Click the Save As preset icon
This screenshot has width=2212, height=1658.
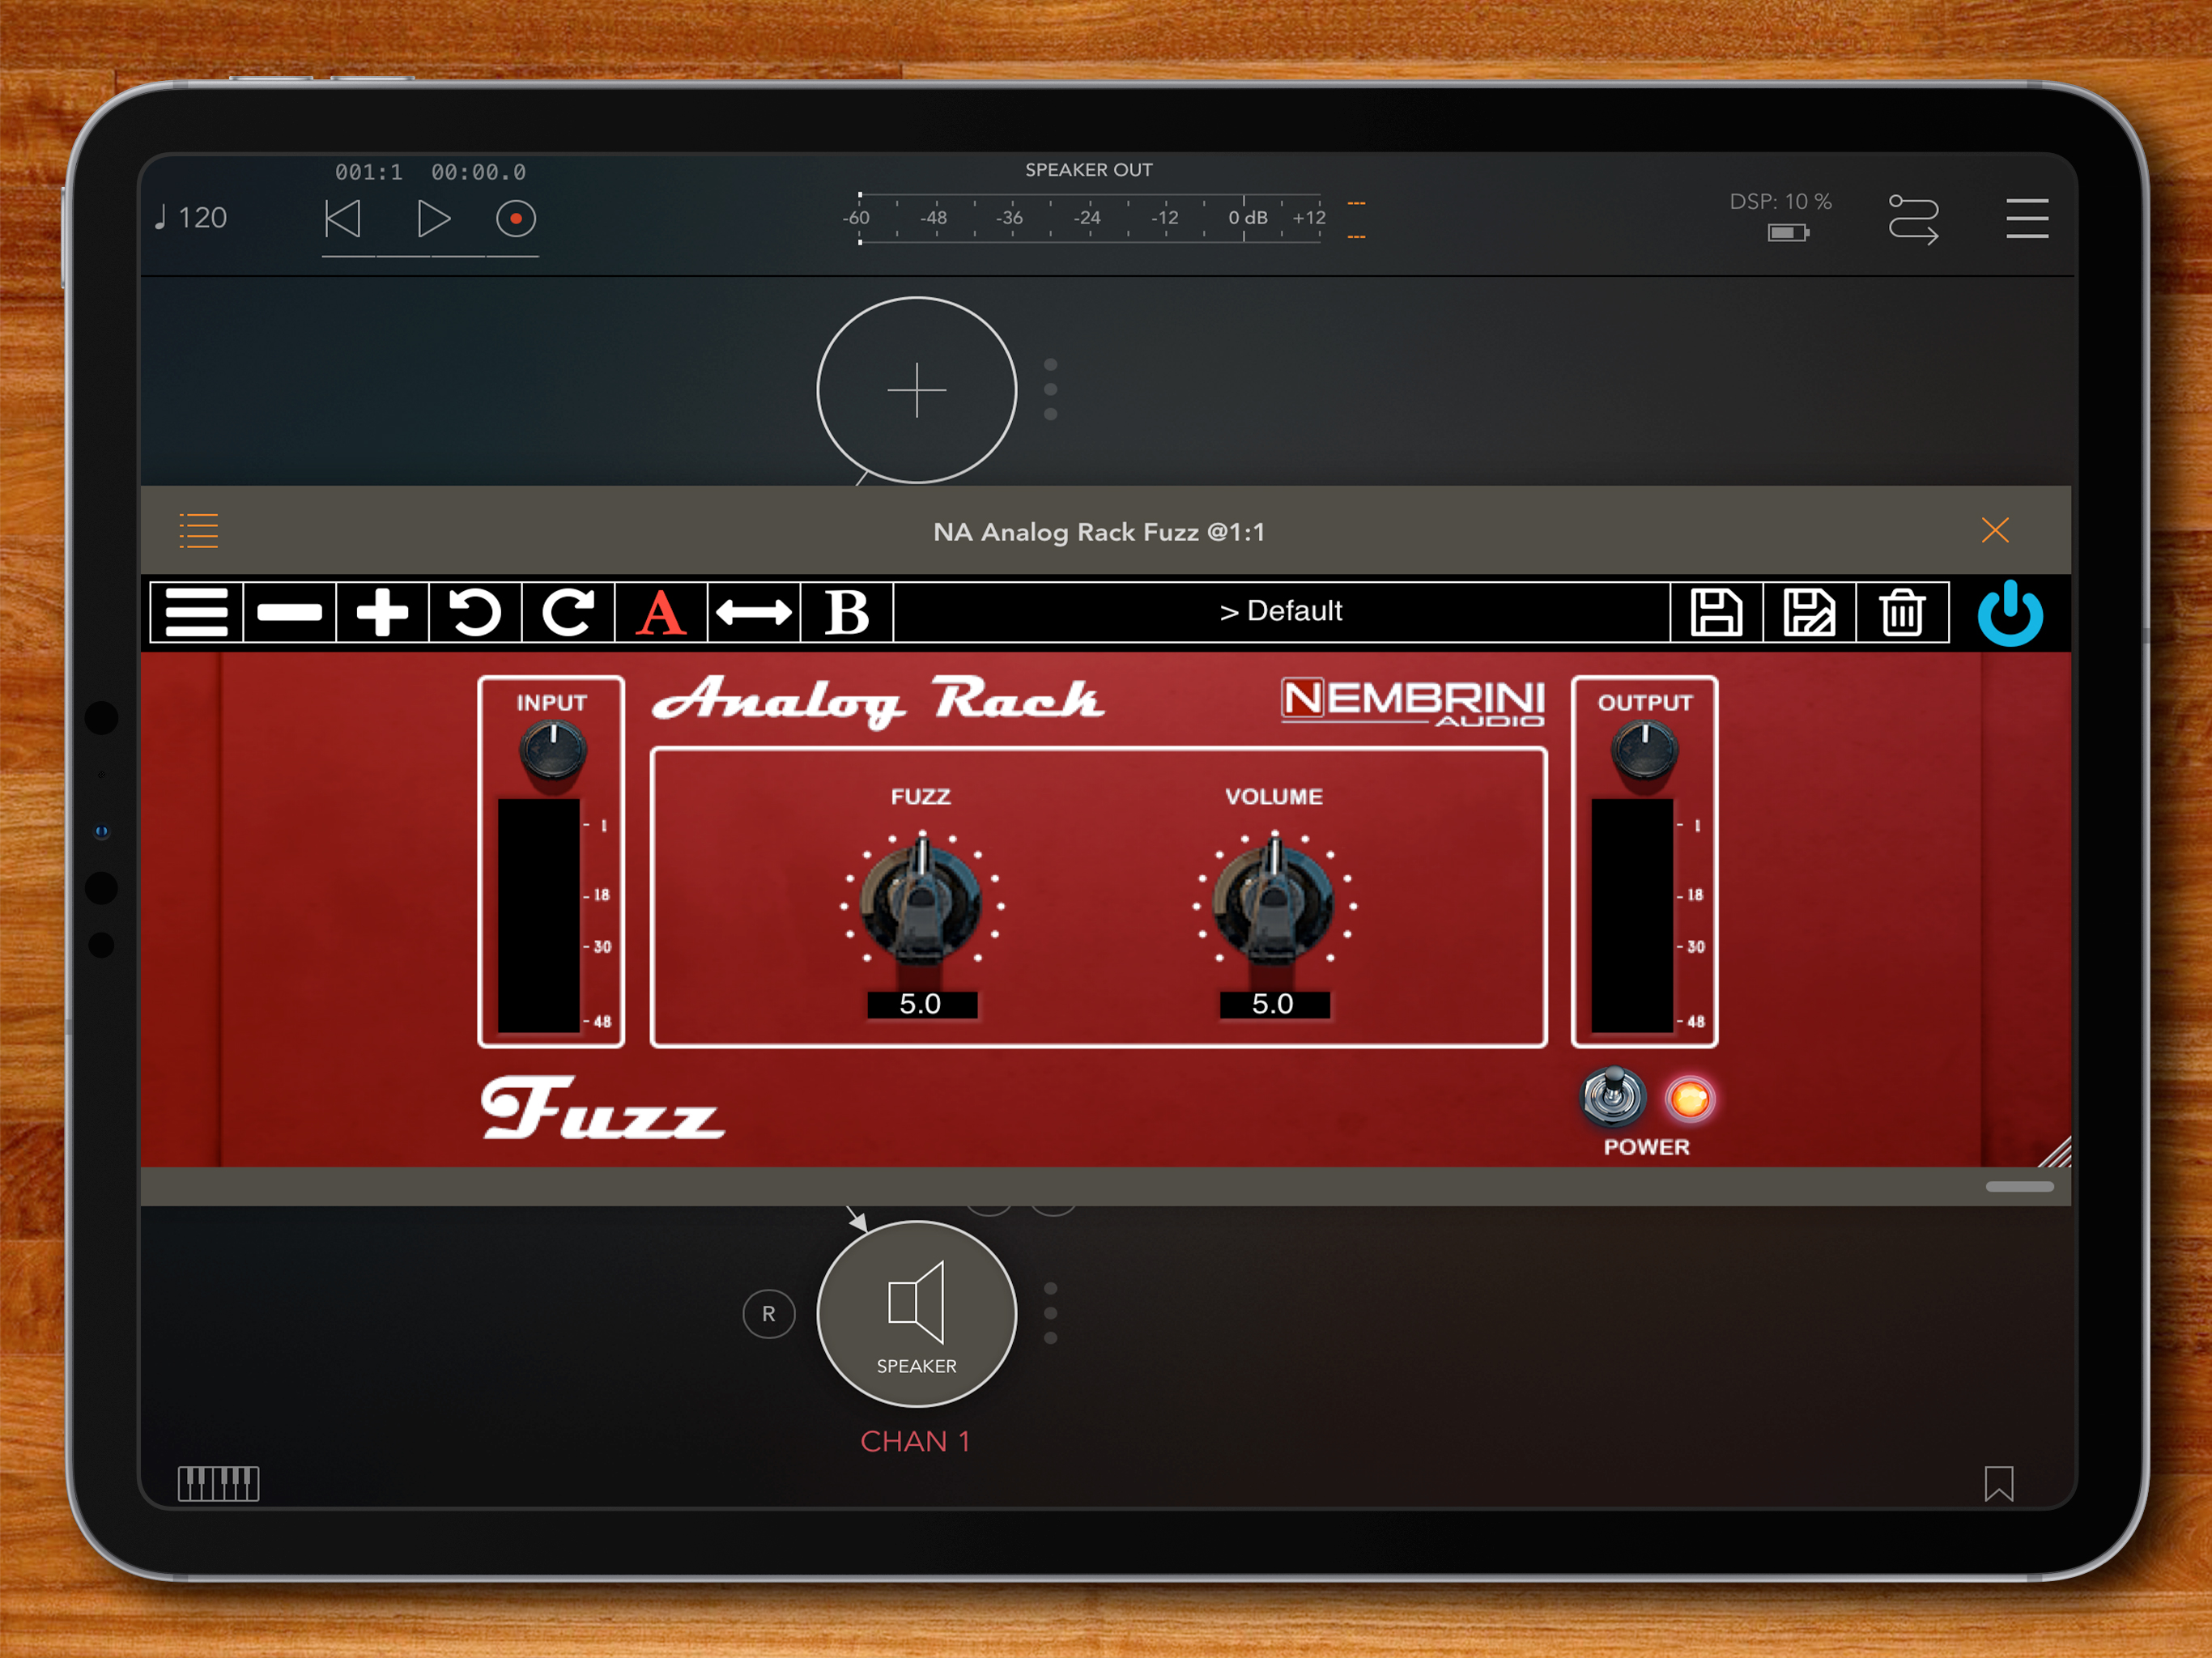pos(1809,612)
